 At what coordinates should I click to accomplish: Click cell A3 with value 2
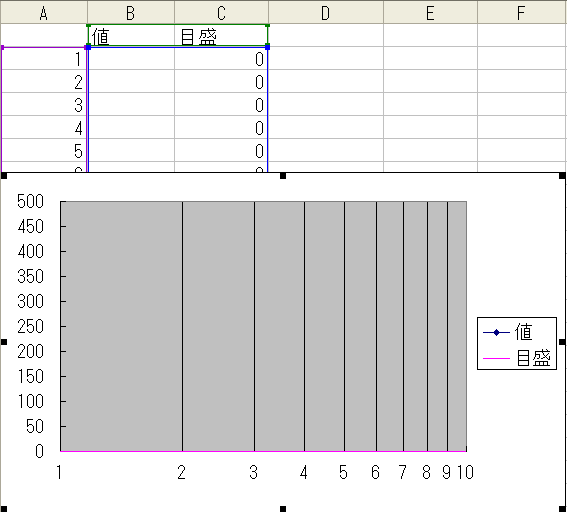[44, 81]
